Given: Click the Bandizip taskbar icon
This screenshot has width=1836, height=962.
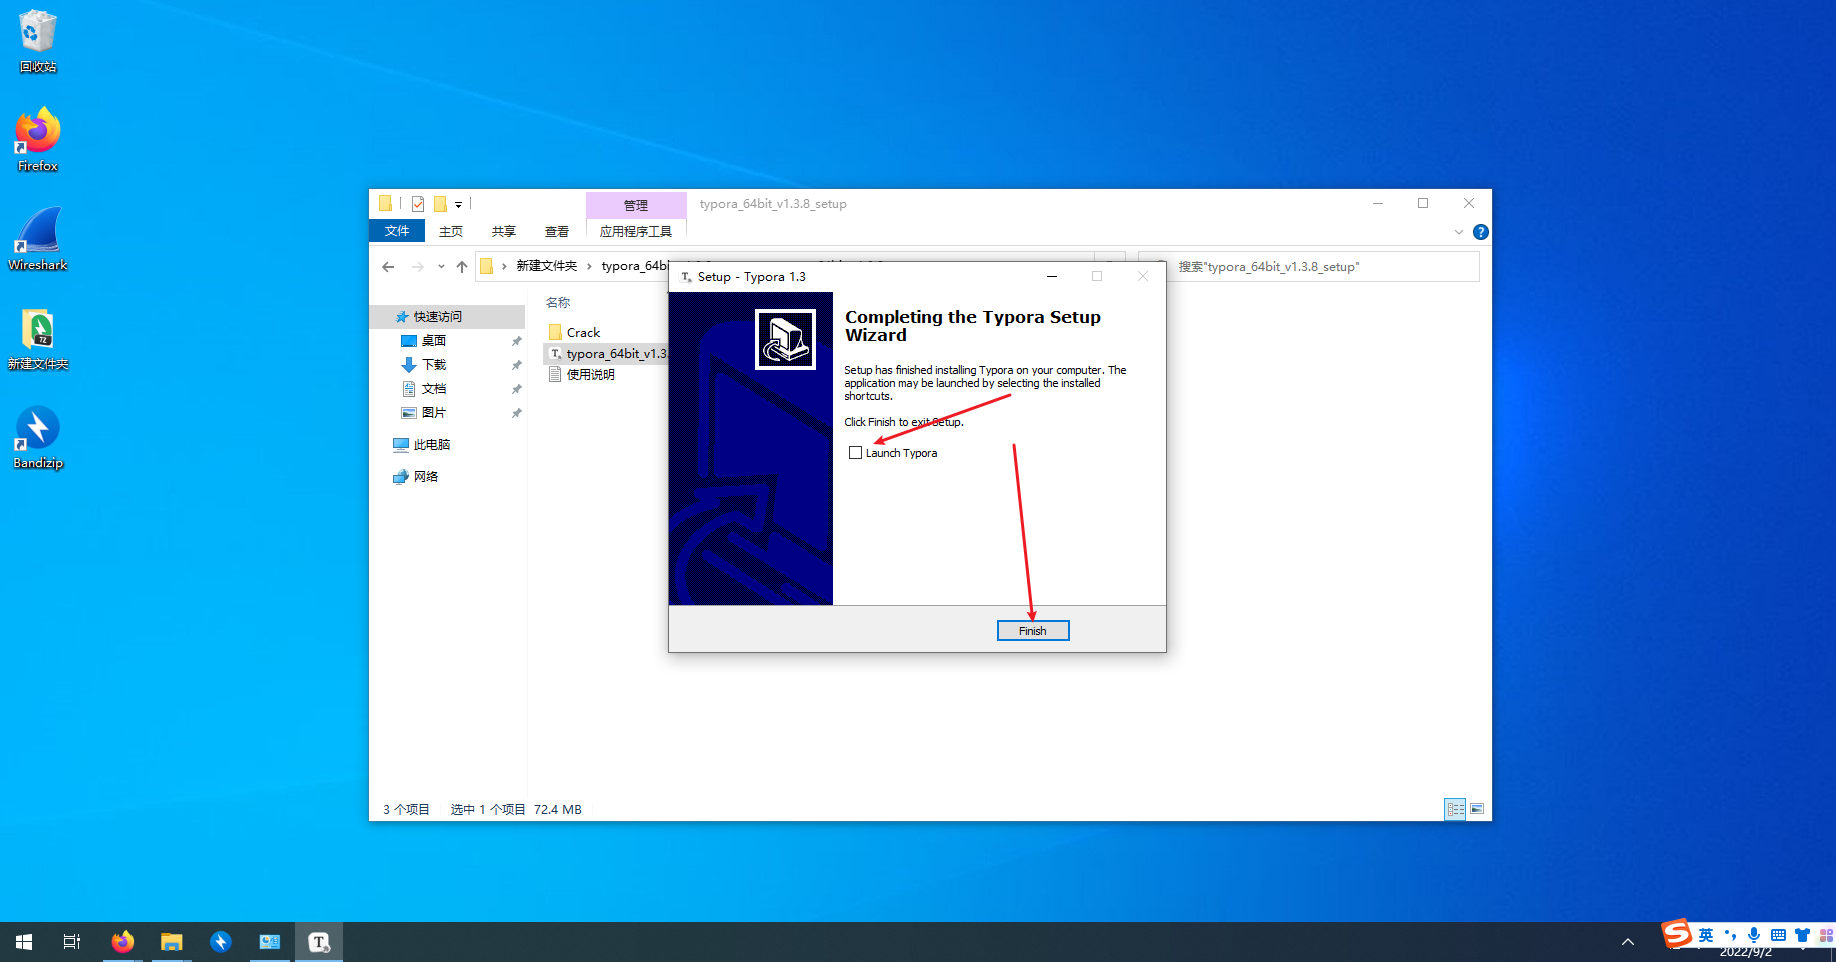Looking at the screenshot, I should click(x=220, y=942).
